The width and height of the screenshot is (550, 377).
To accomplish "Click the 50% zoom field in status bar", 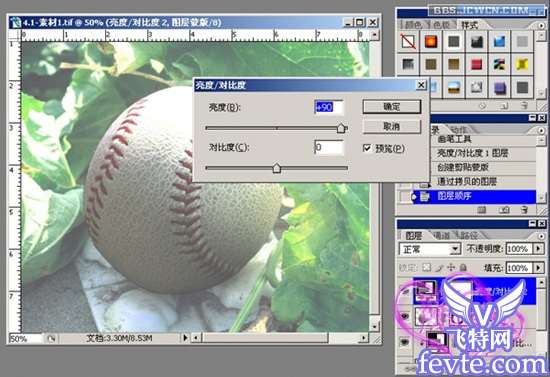I will click(25, 339).
